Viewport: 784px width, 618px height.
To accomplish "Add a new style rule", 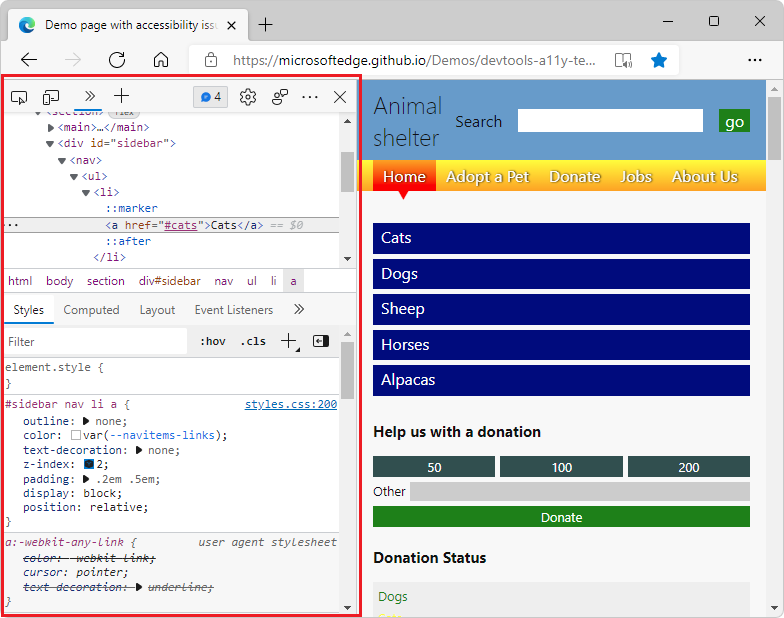I will [288, 342].
